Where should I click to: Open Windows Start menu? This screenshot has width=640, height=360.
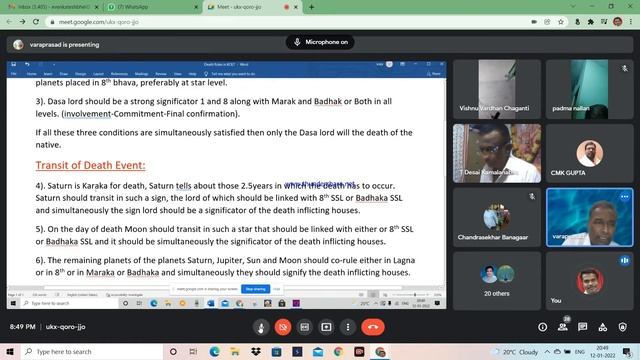pyautogui.click(x=10, y=351)
